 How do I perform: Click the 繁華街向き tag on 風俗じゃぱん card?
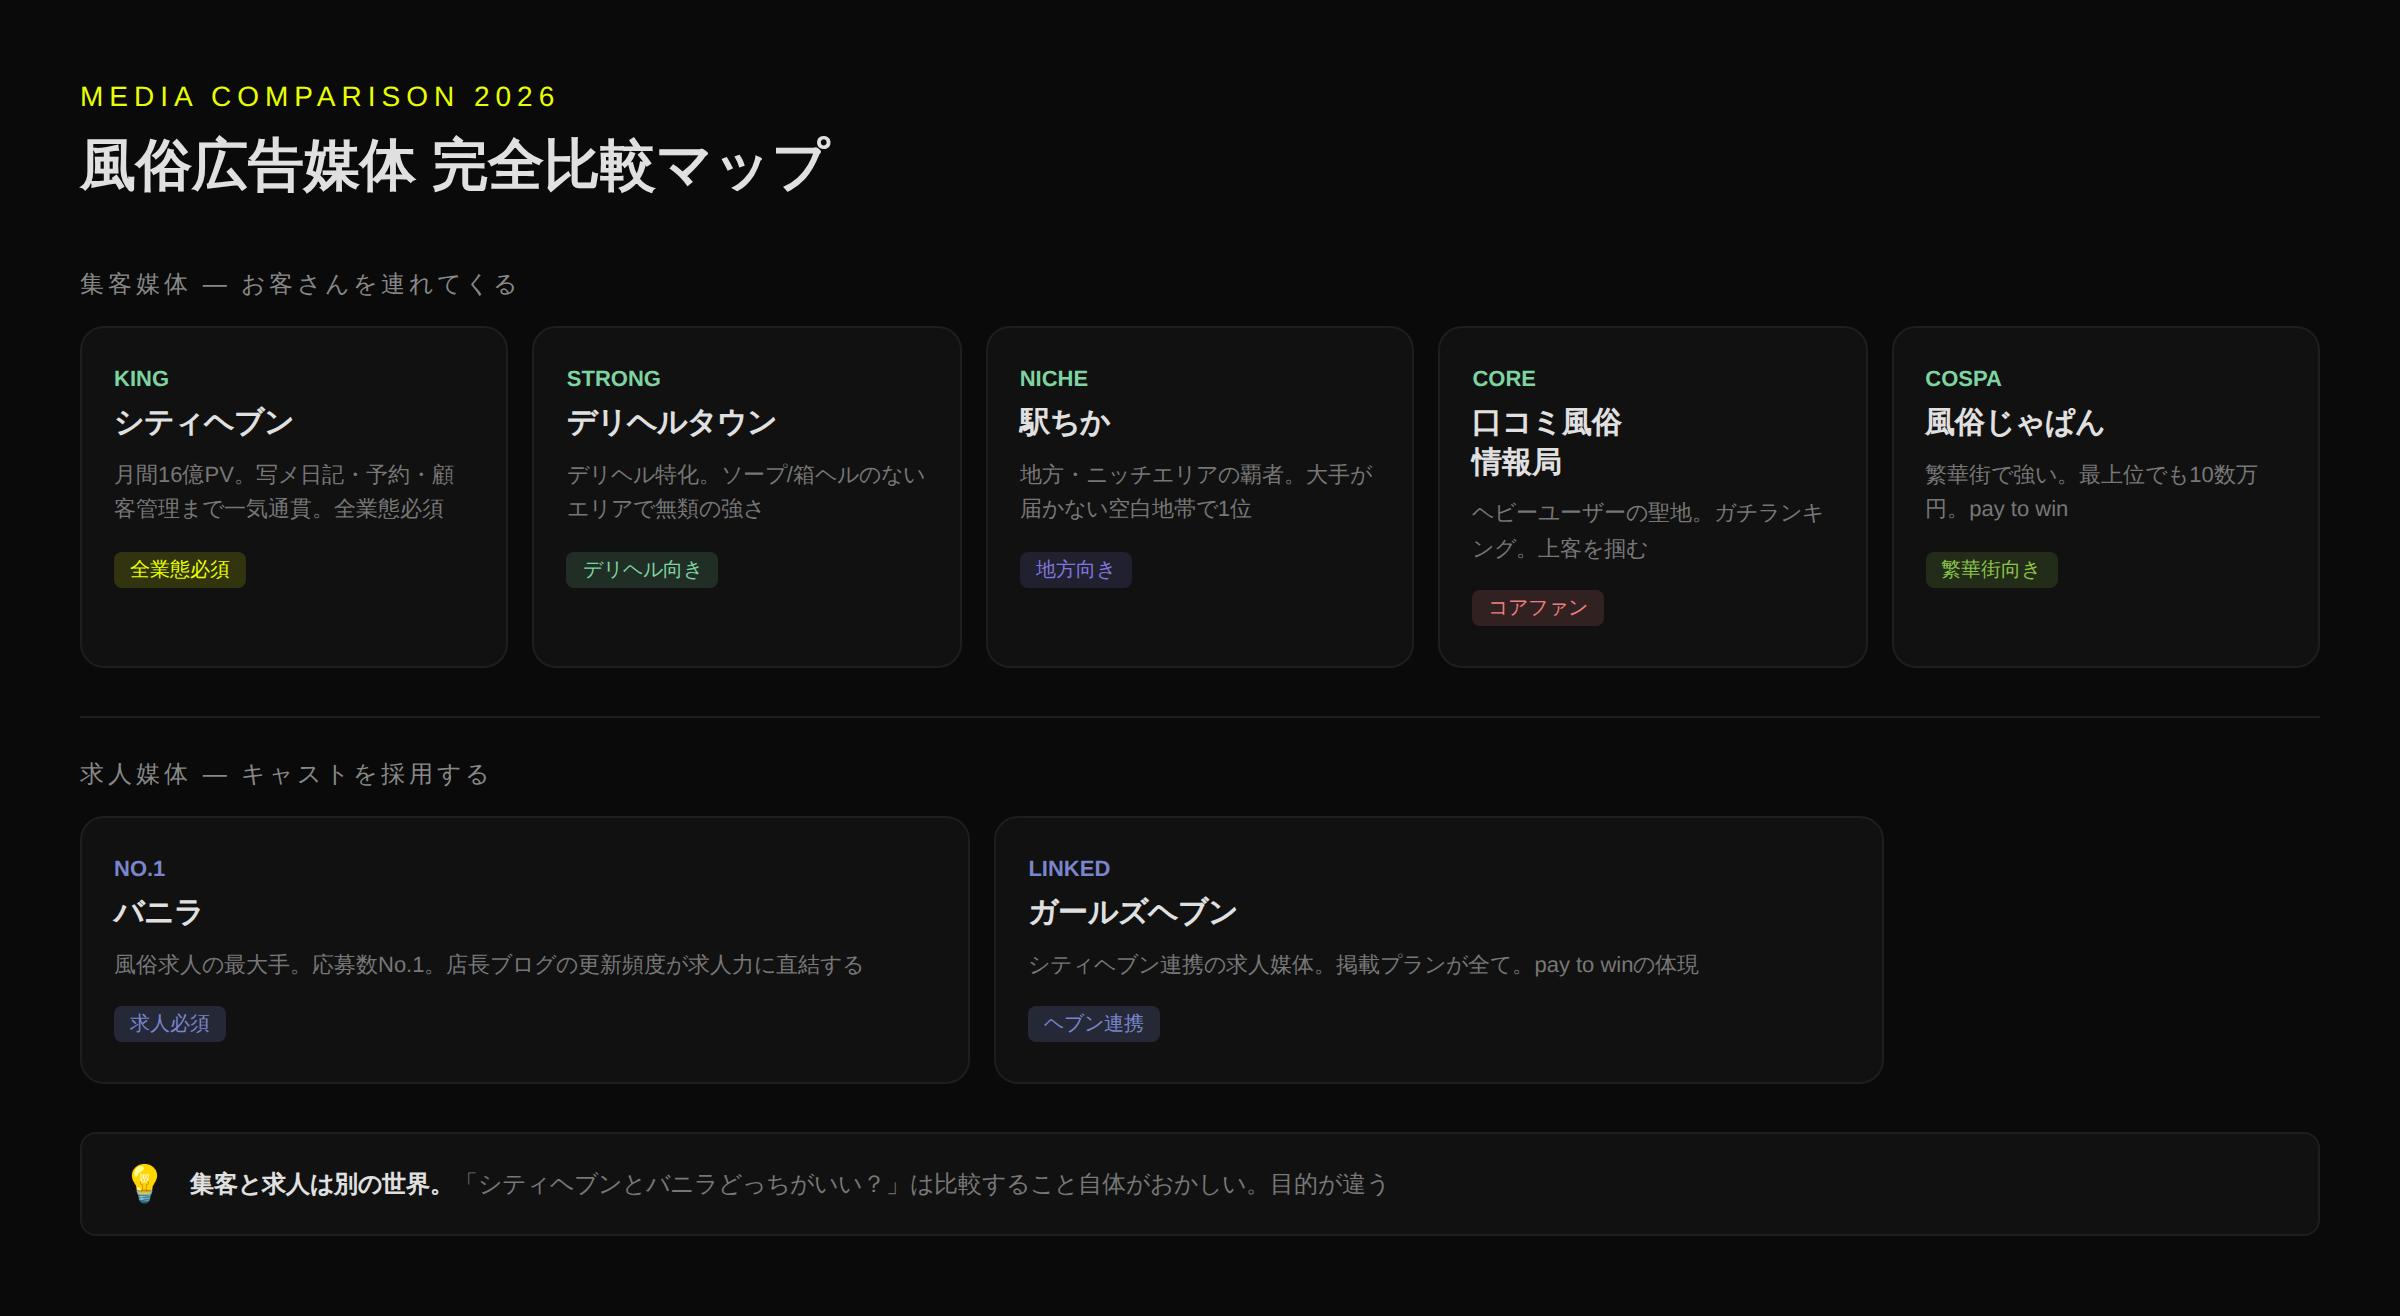(1991, 569)
